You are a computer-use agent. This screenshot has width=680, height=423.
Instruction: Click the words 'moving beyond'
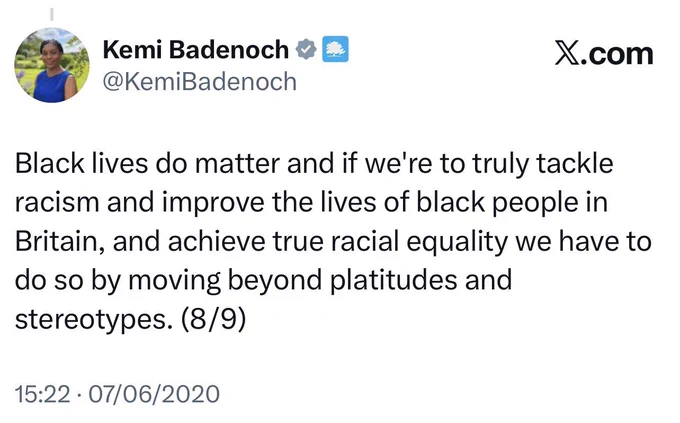pos(225,280)
